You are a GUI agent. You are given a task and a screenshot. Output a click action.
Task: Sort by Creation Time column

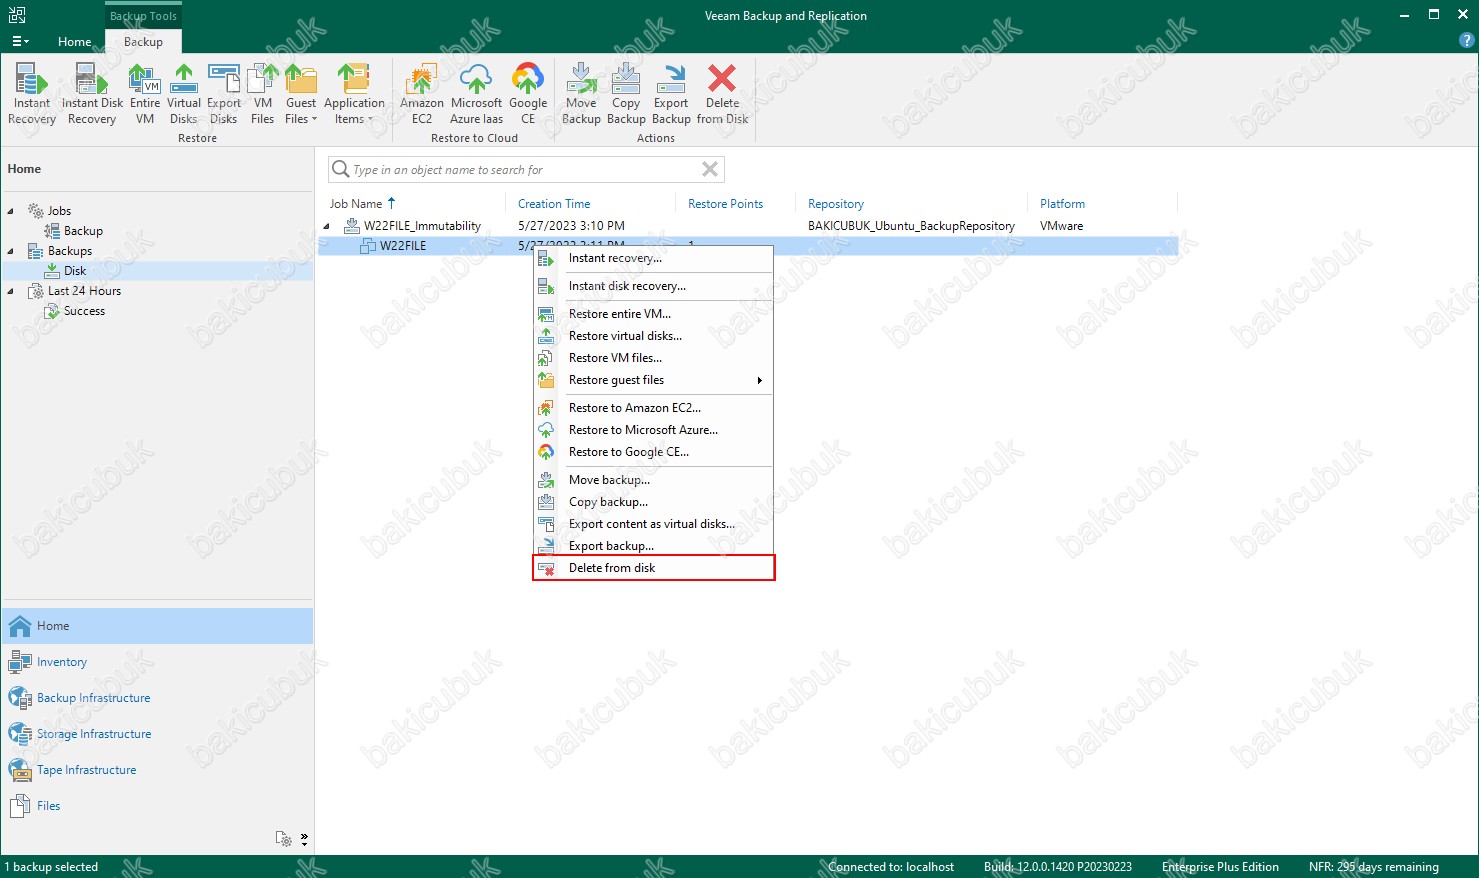(x=554, y=204)
